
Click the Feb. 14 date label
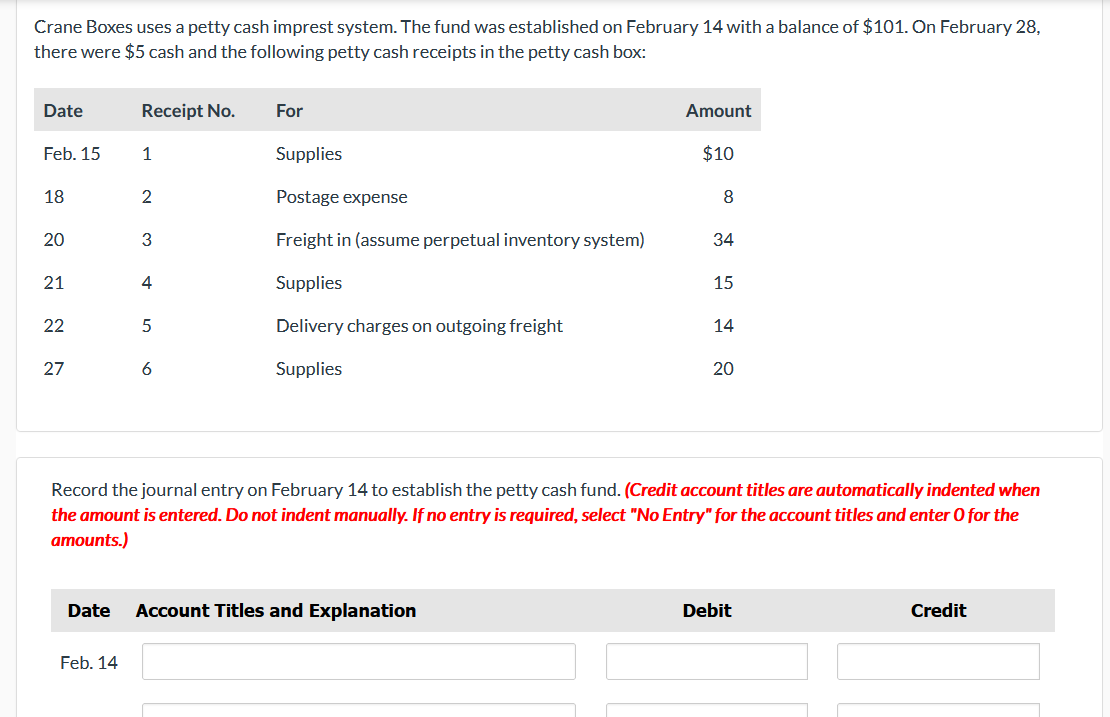[88, 661]
